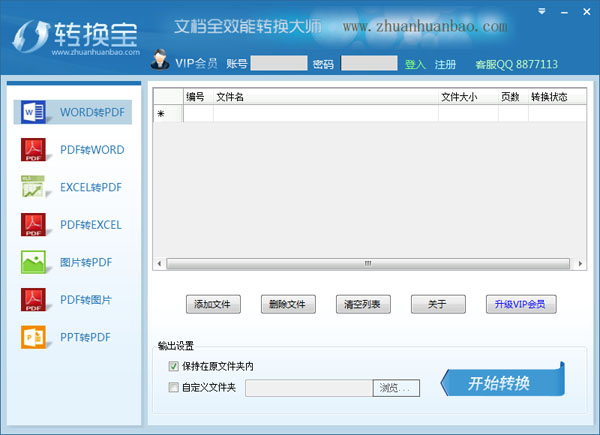Viewport: 600px width, 435px height.
Task: Focus the 账号 account input field
Action: click(279, 63)
